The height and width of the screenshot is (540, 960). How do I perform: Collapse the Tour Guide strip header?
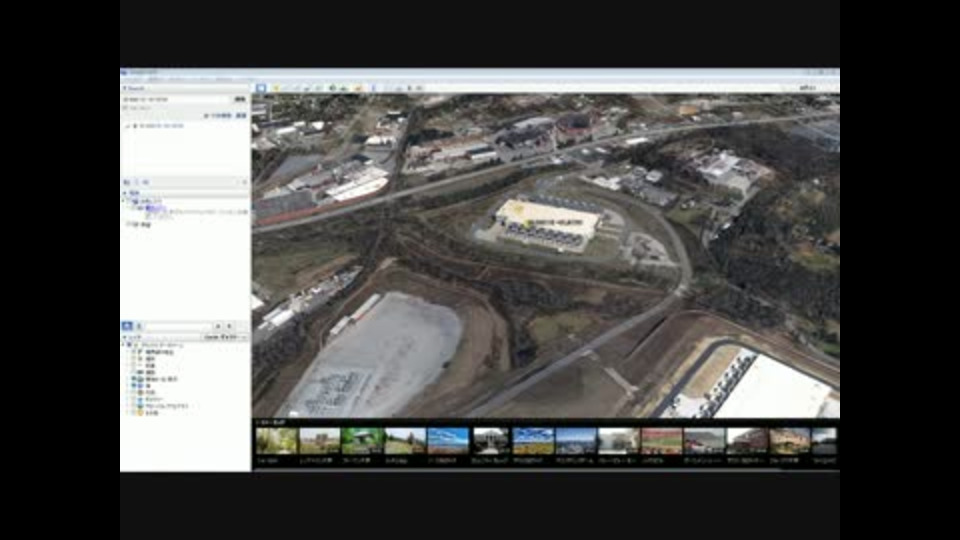(270, 422)
